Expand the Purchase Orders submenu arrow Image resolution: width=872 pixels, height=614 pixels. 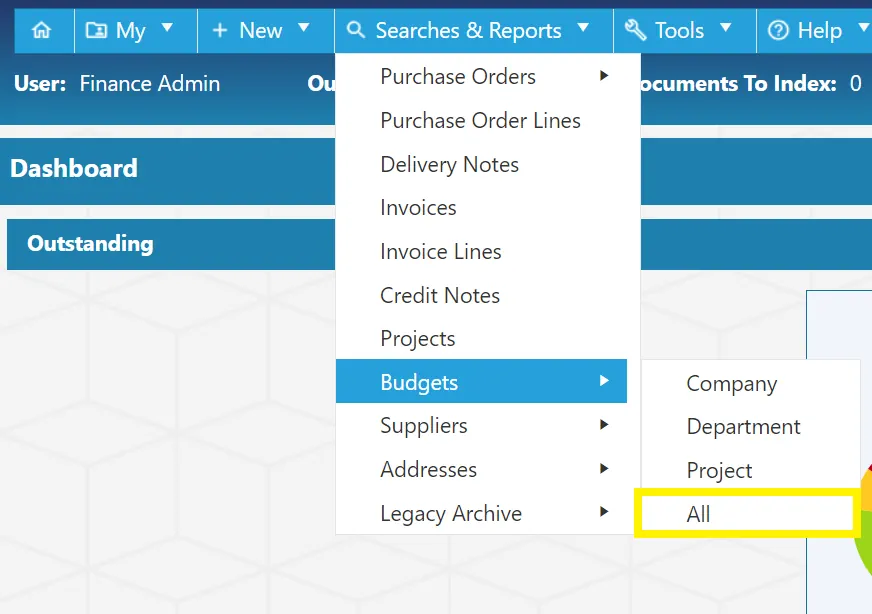605,76
